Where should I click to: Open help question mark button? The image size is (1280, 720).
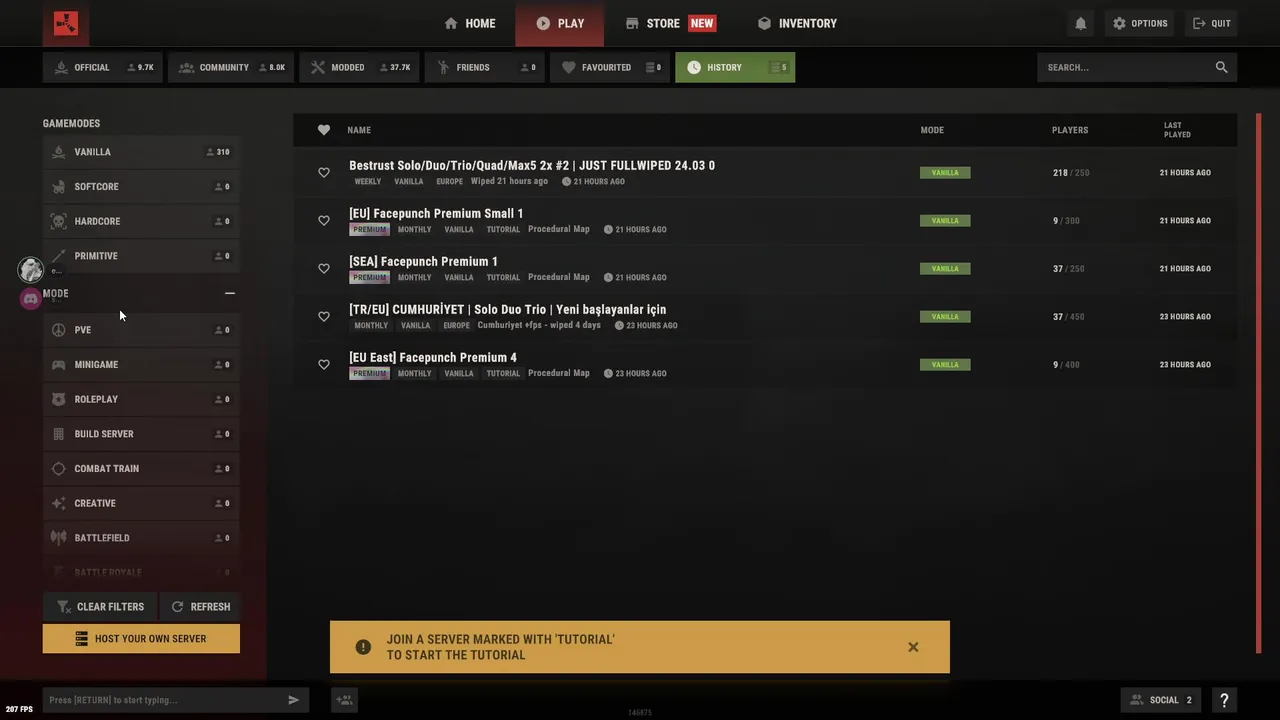tap(1224, 700)
